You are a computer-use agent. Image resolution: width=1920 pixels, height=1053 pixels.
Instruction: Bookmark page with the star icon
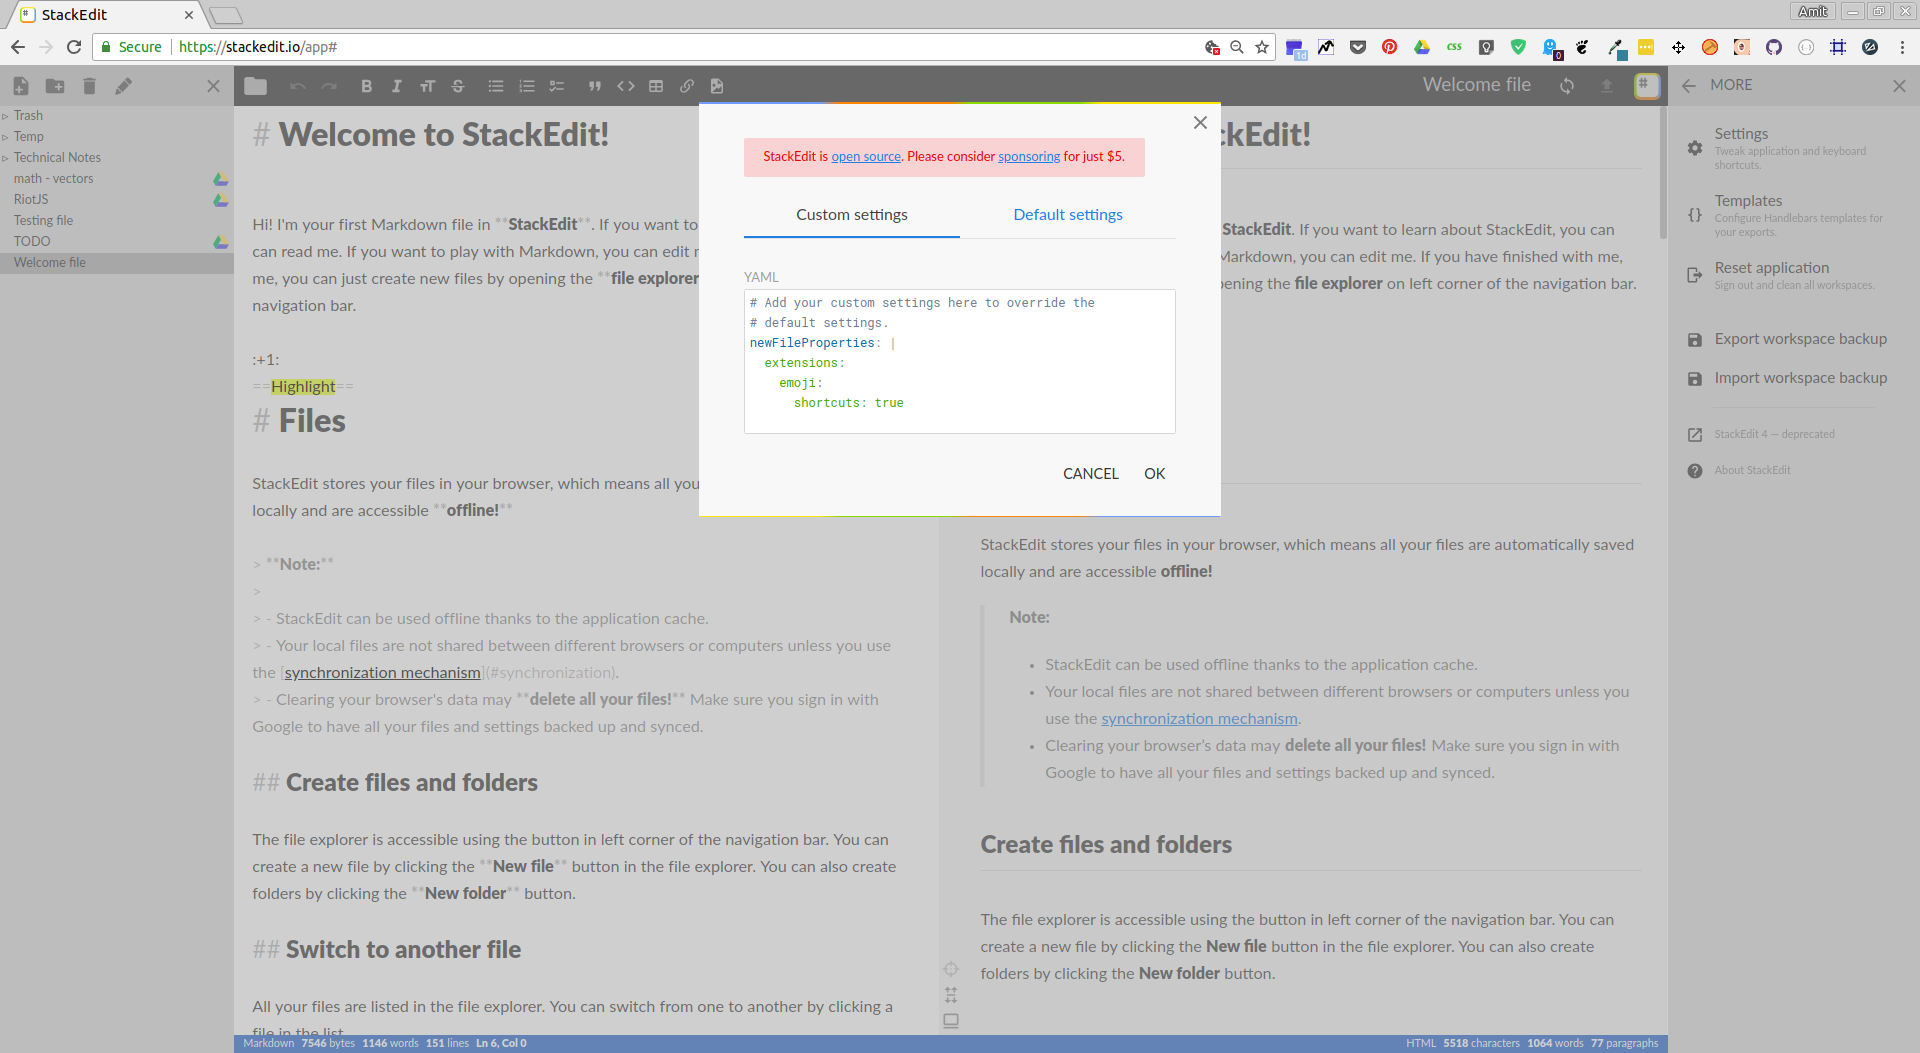1262,47
